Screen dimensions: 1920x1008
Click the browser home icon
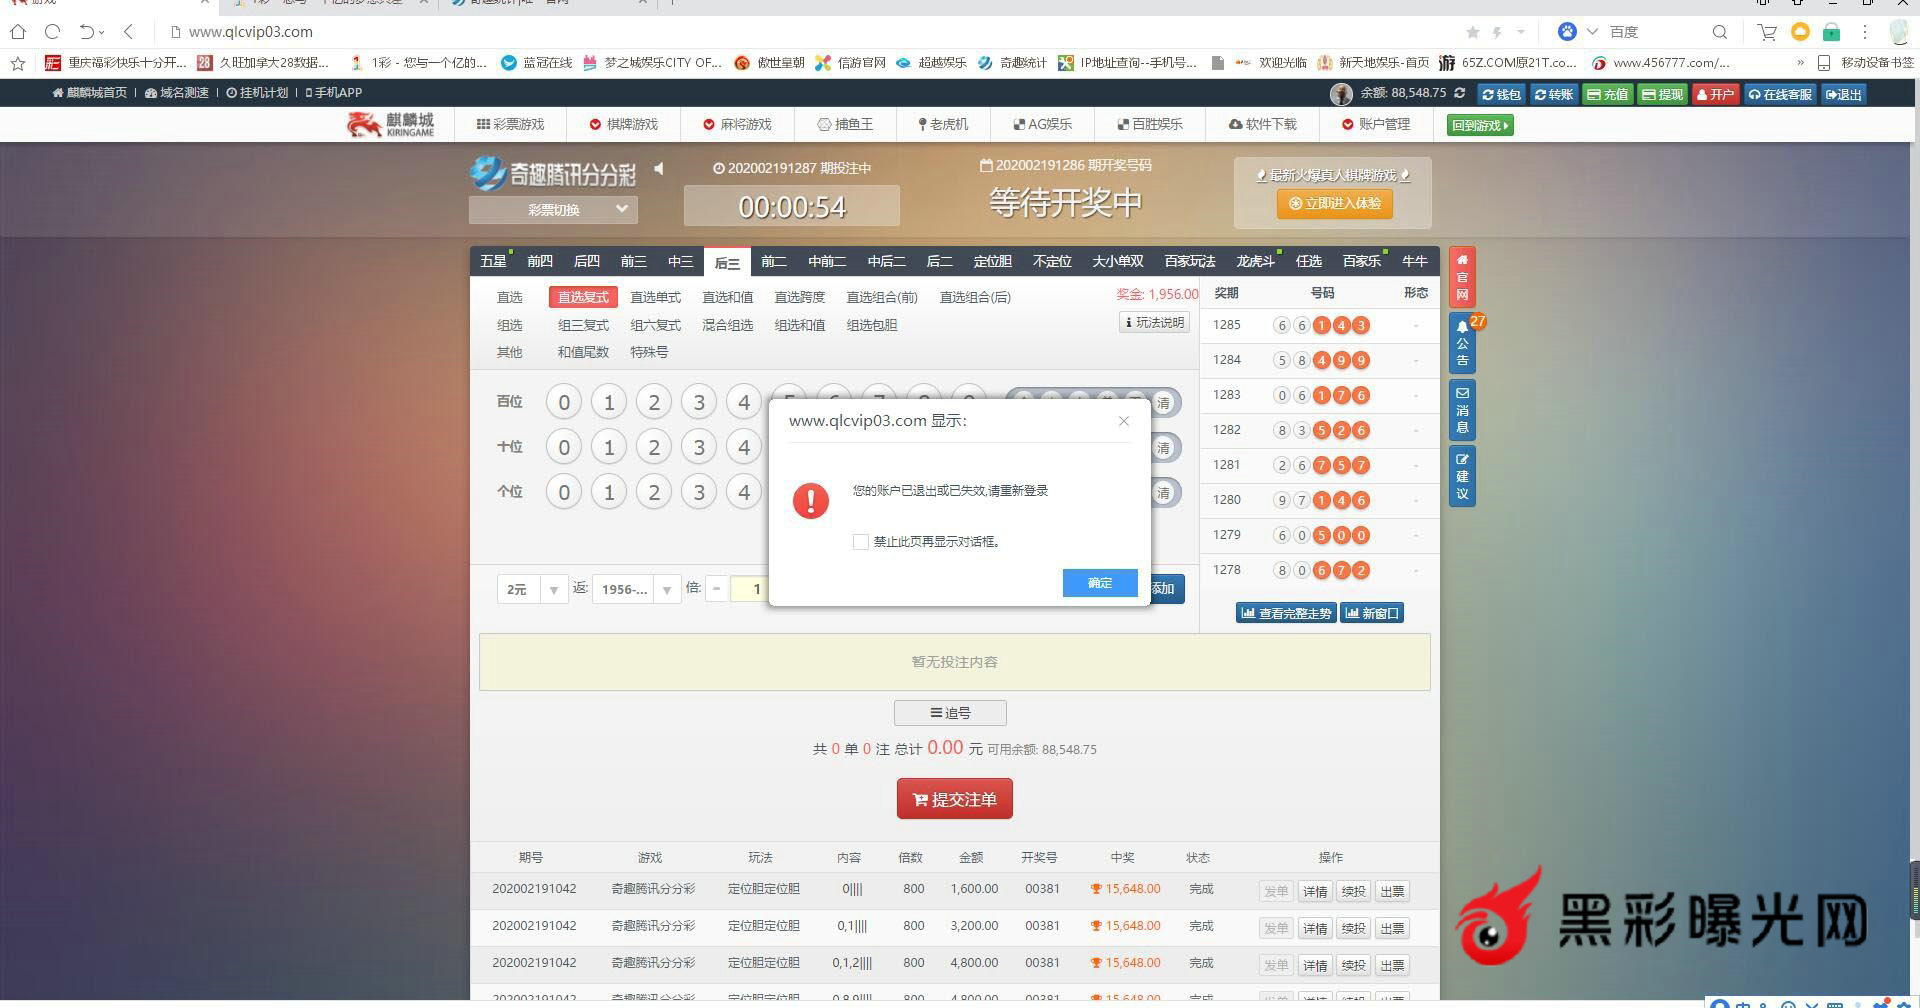coord(18,32)
